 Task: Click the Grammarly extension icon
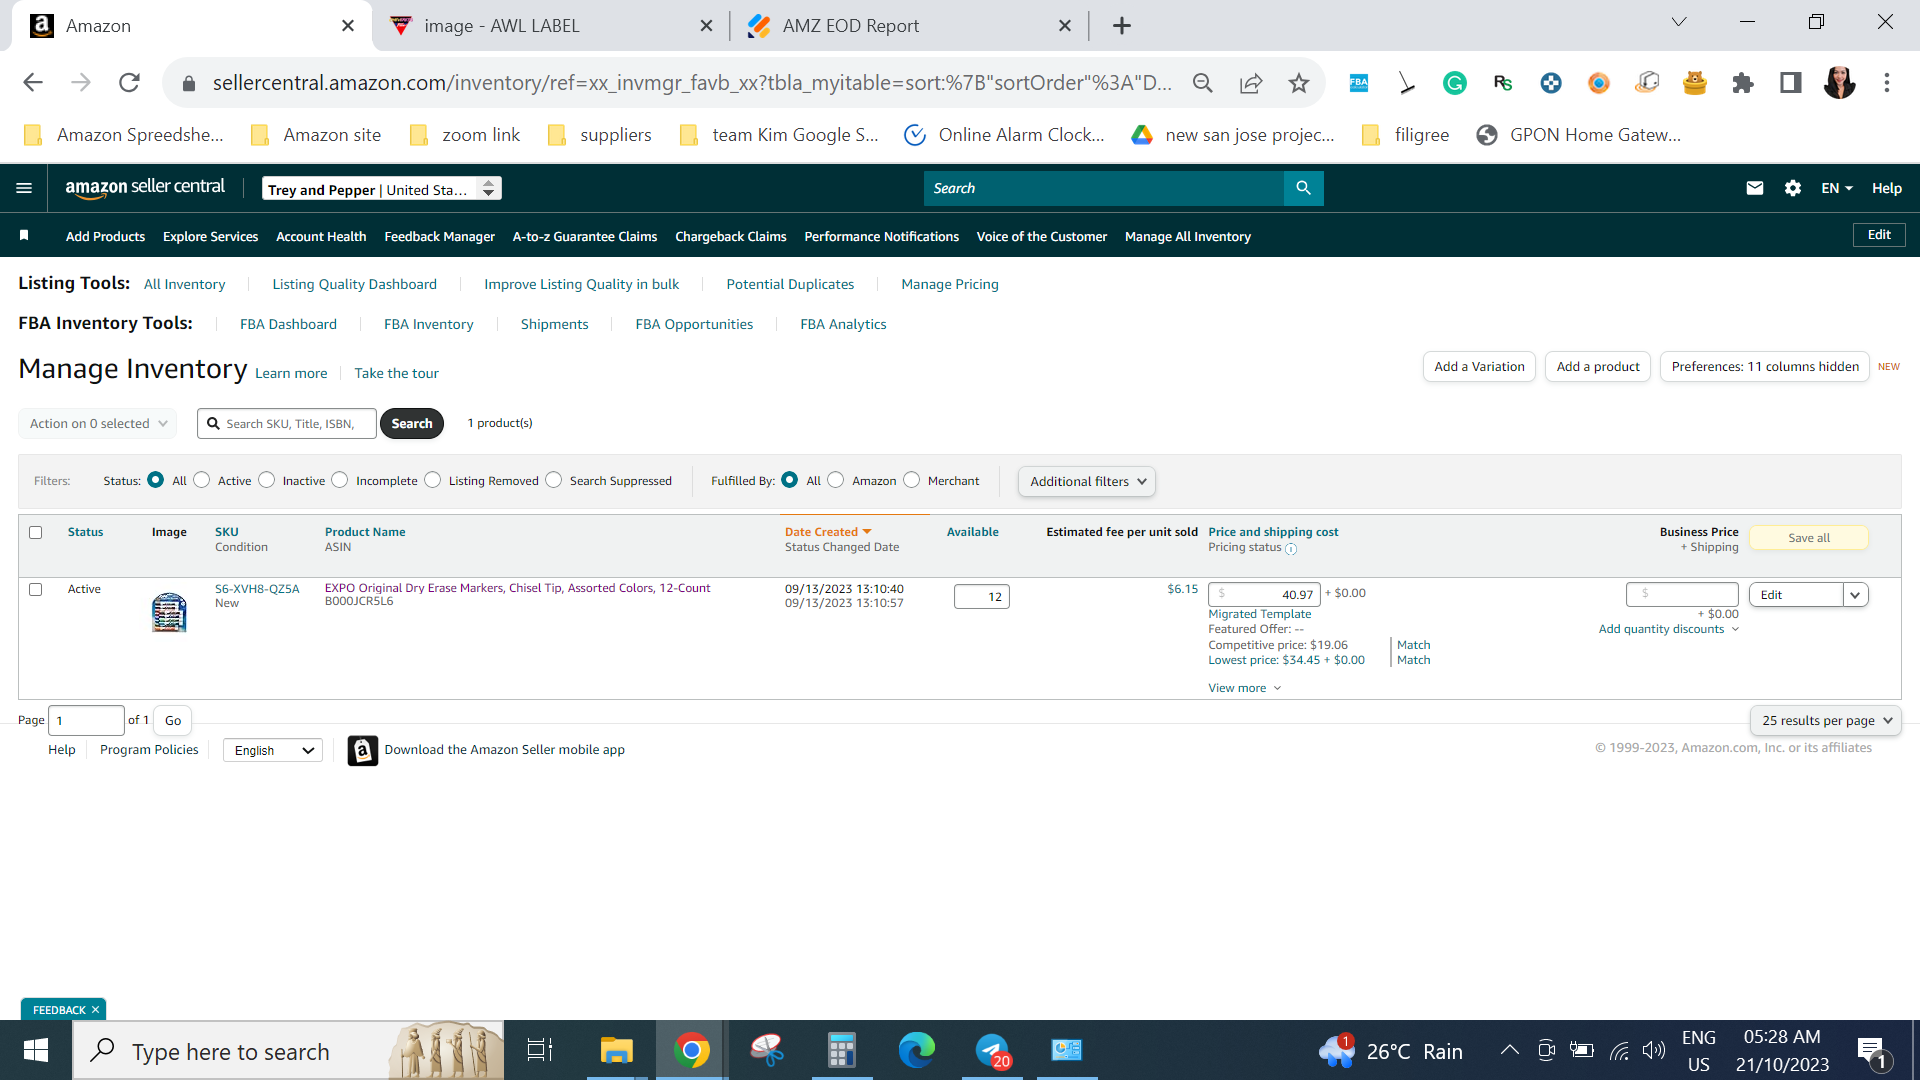(x=1455, y=83)
